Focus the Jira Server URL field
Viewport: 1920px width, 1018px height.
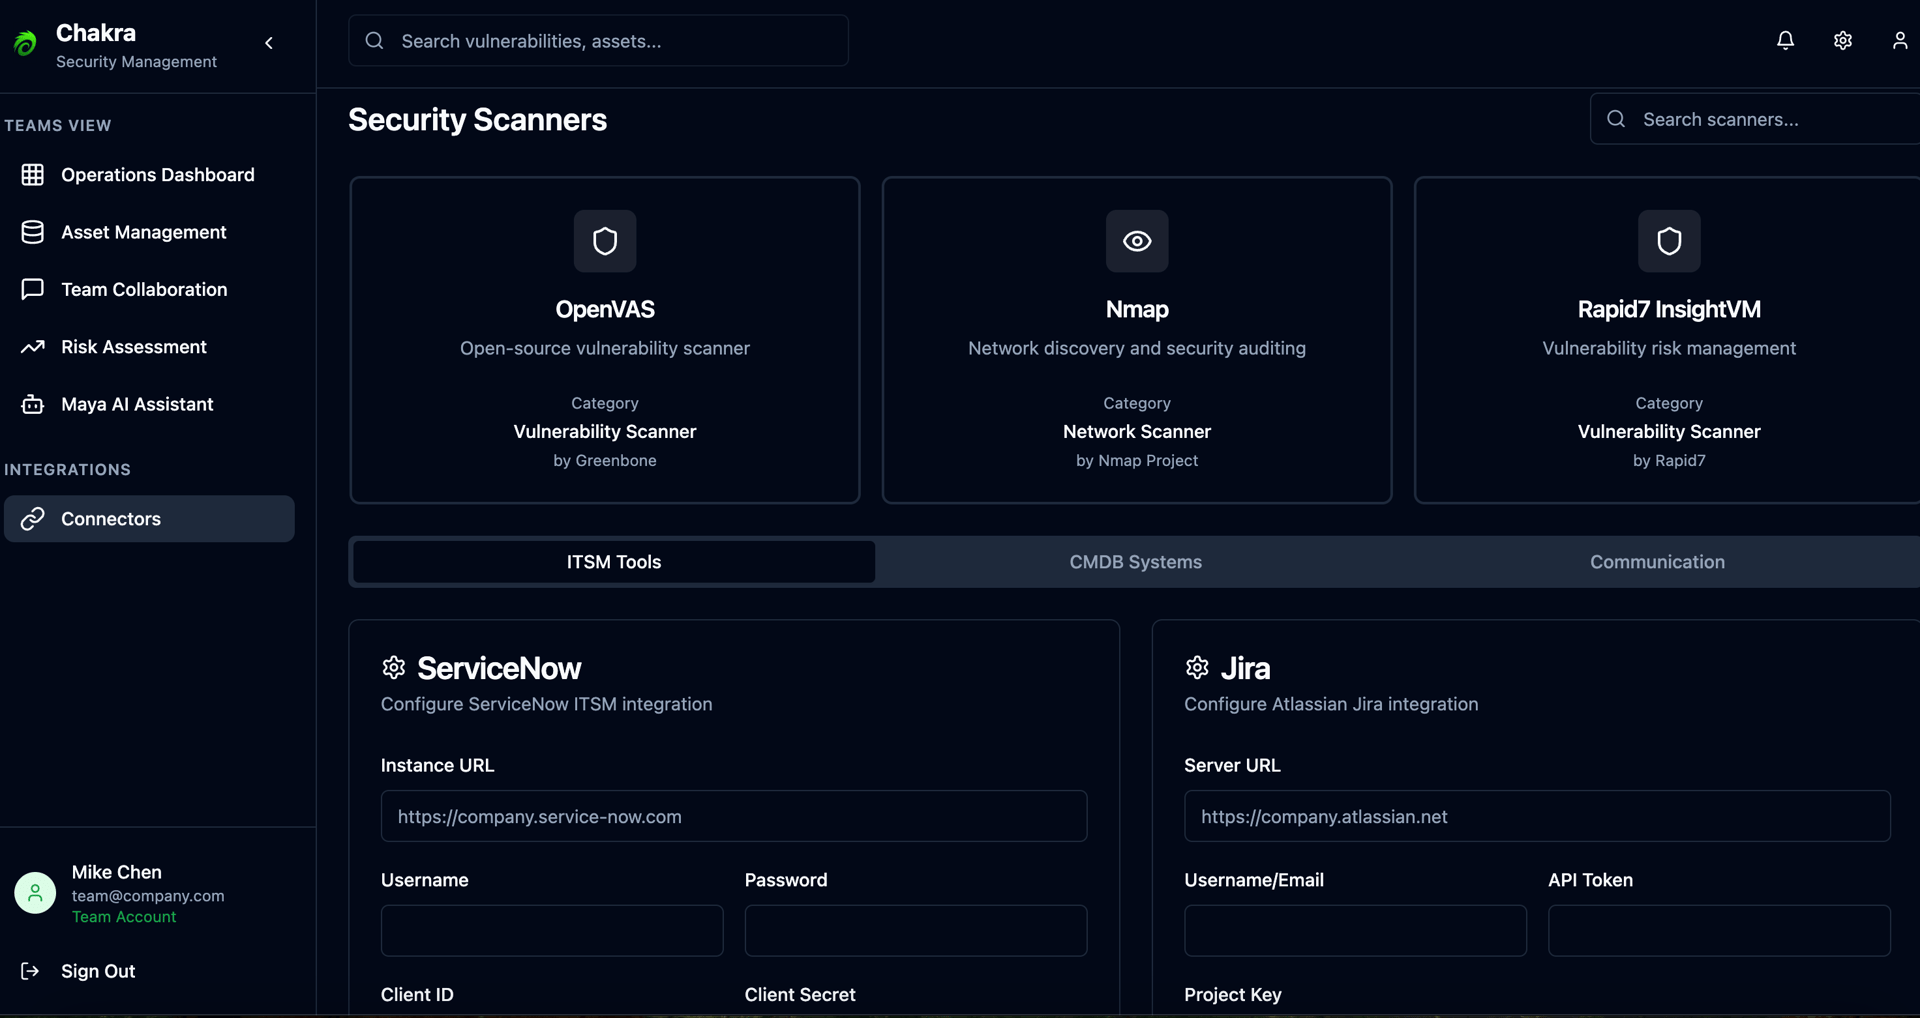click(x=1537, y=816)
